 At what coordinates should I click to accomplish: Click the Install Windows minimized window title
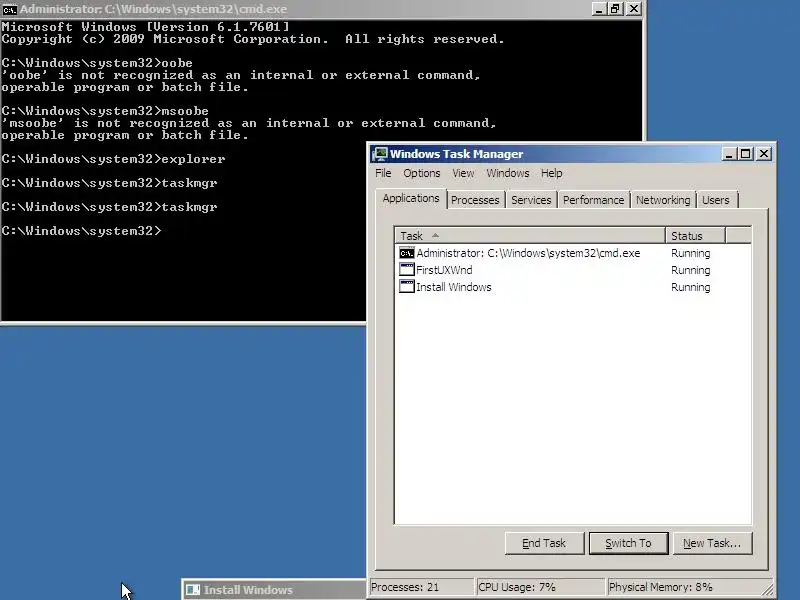[248, 590]
